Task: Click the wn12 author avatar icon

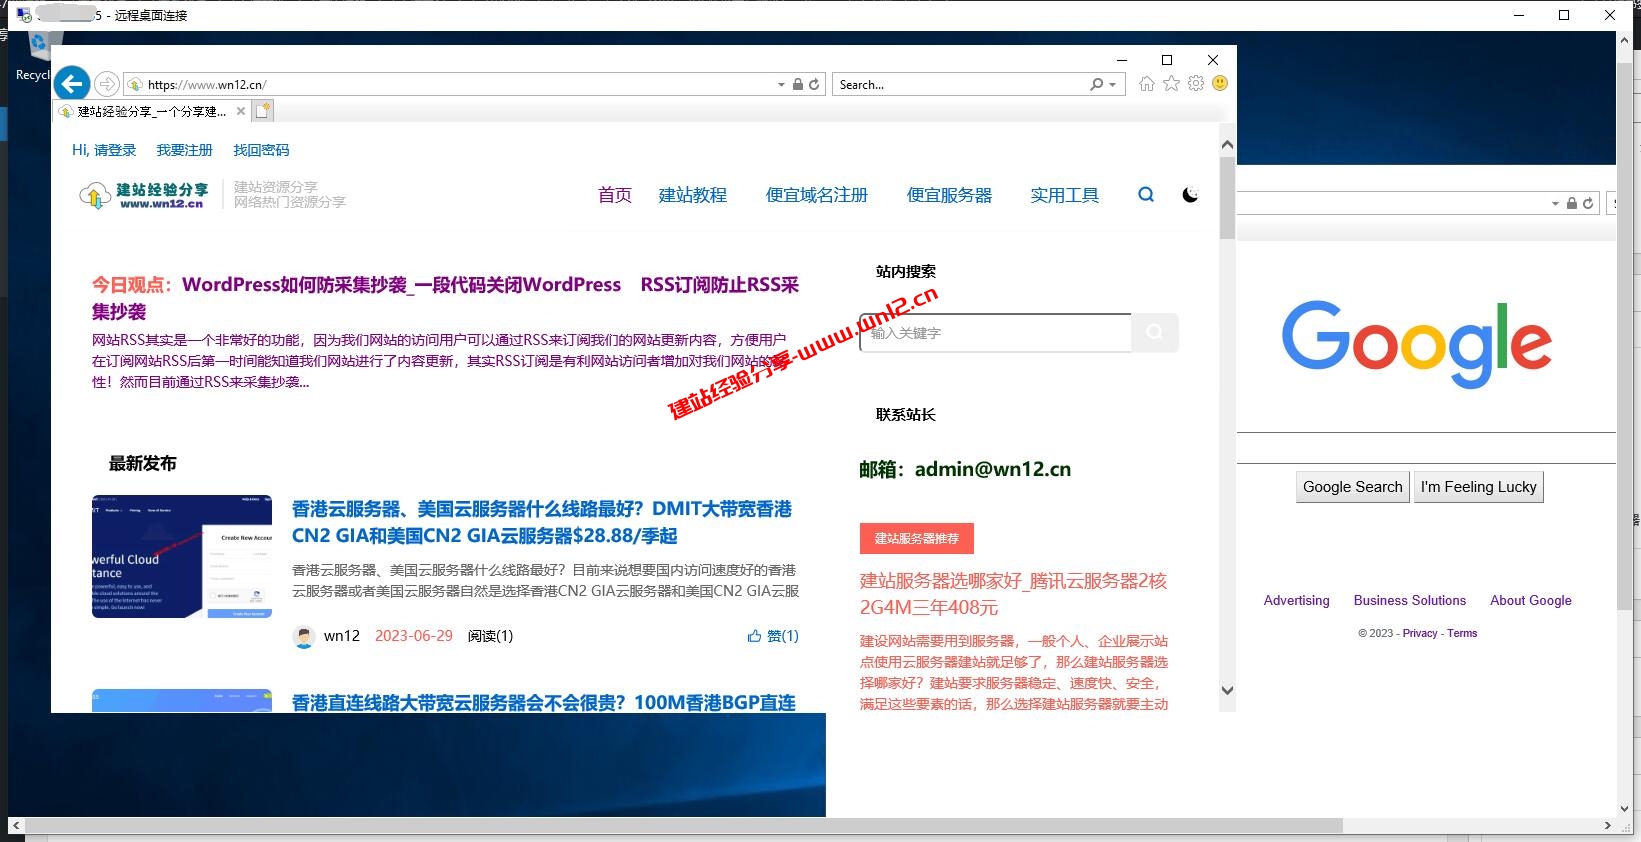Action: click(x=304, y=636)
